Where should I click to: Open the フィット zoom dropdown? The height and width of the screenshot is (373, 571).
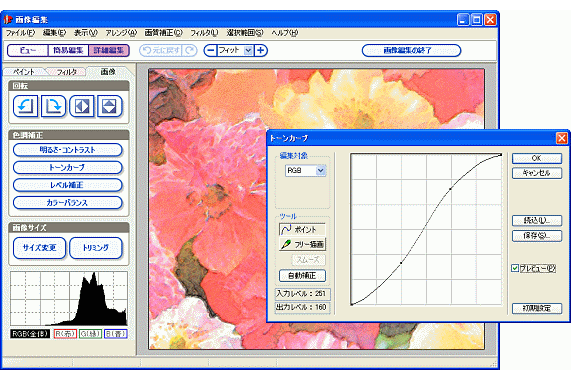coord(248,50)
